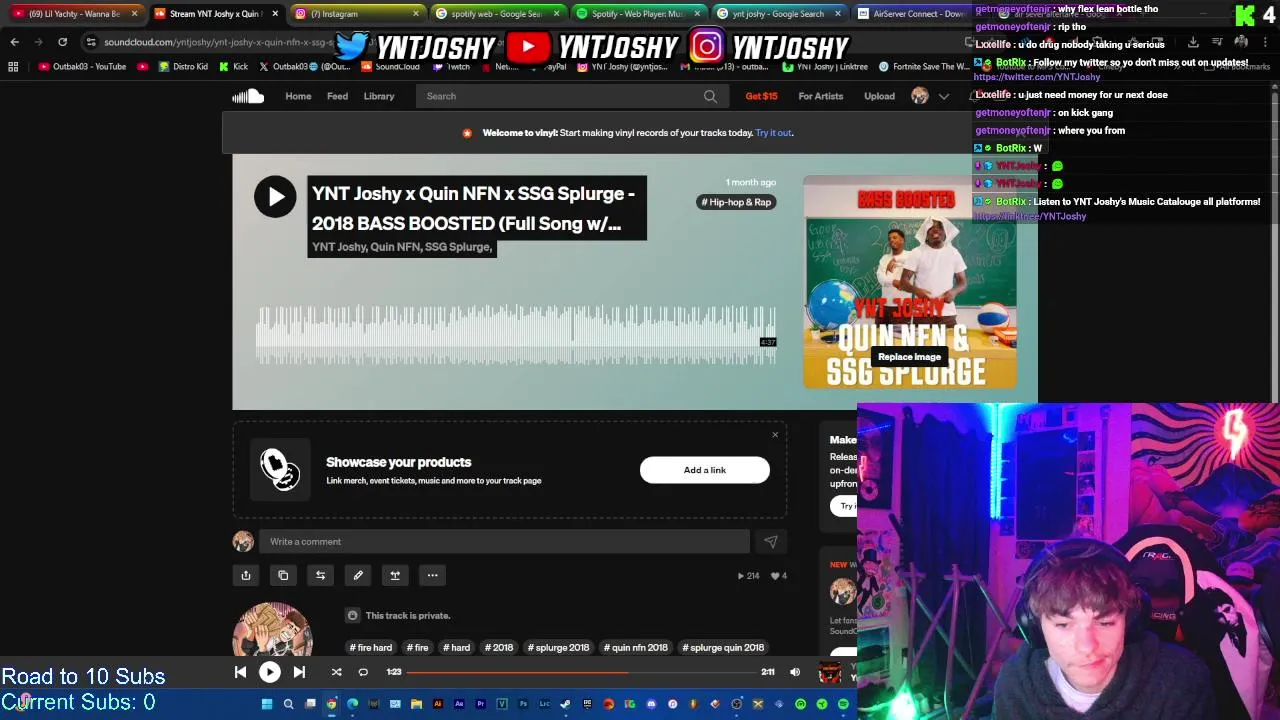This screenshot has height=720, width=1280.
Task: Toggle shuffle in the player bar
Action: (x=336, y=672)
